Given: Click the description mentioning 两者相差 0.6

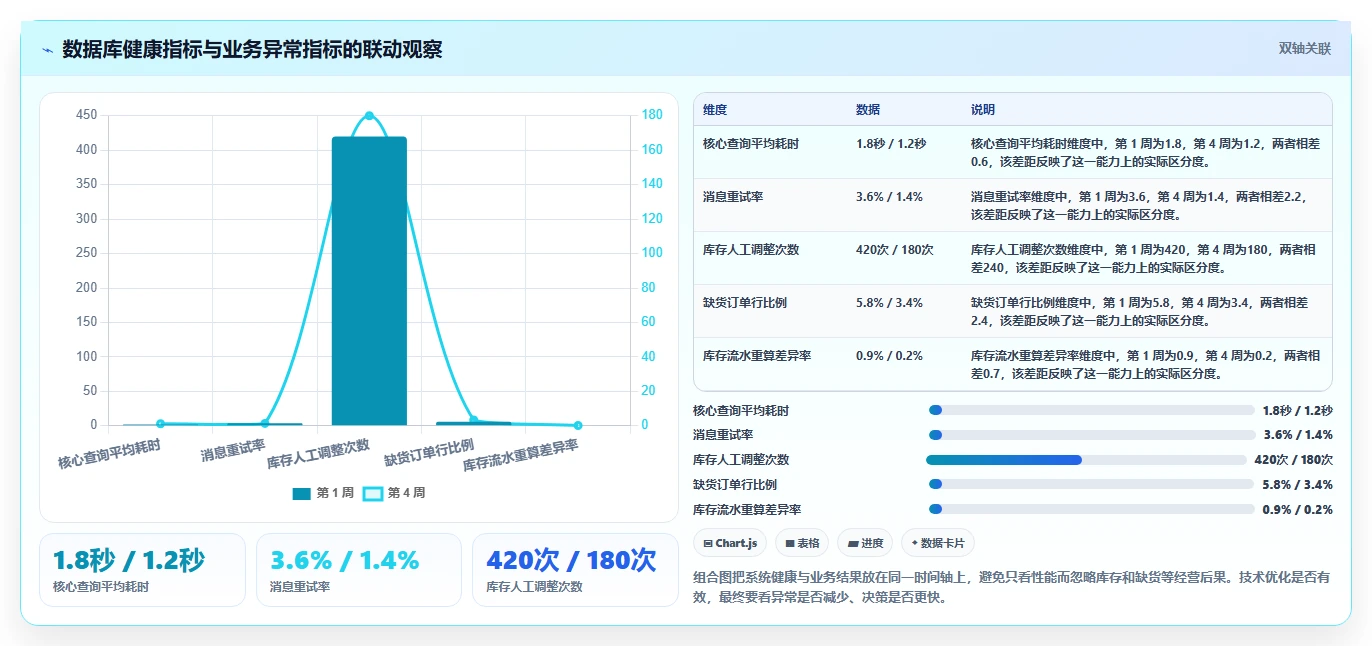Looking at the screenshot, I should [x=1145, y=152].
